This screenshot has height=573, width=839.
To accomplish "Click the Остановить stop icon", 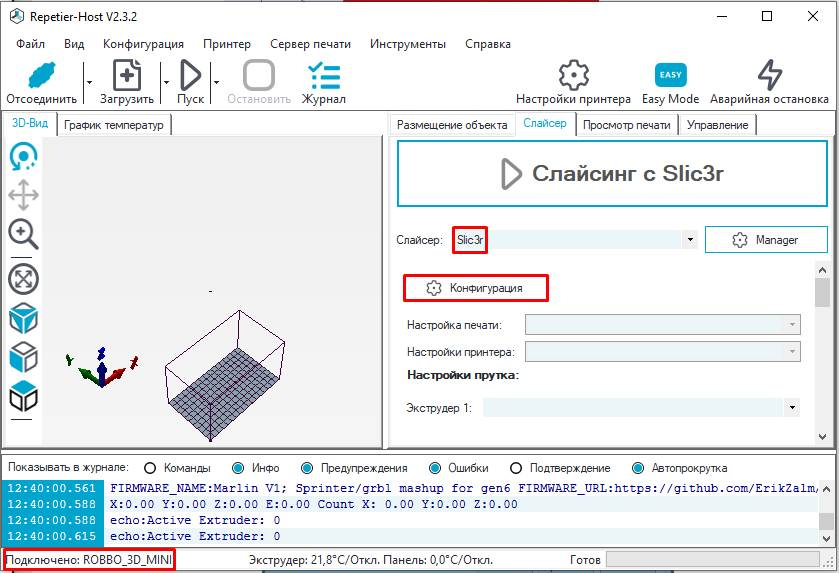I will click(x=259, y=75).
